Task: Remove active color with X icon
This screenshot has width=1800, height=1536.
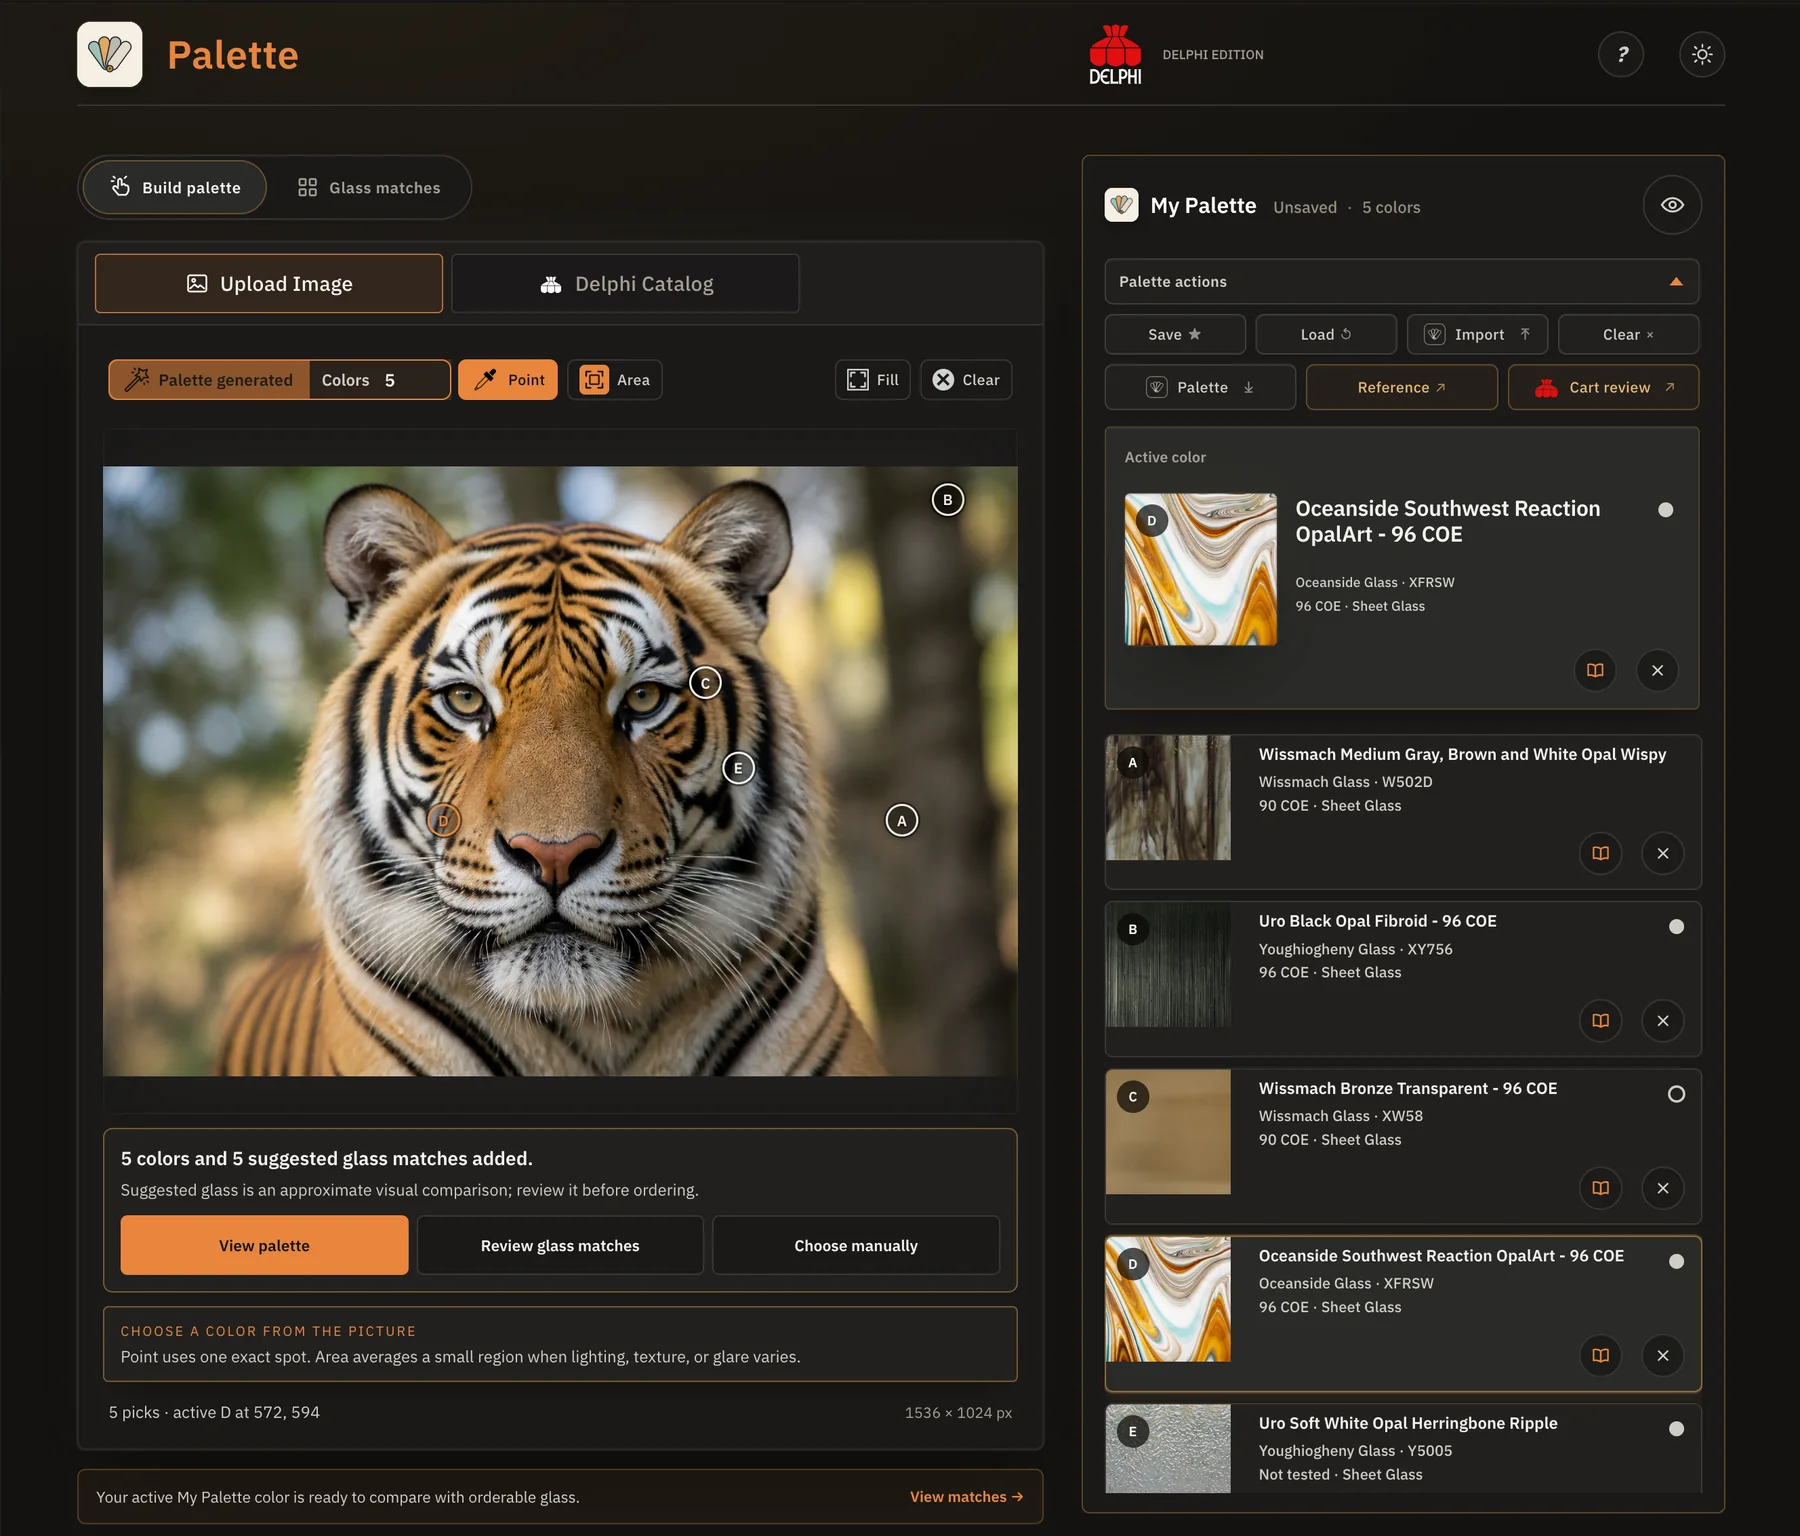Action: coord(1657,670)
